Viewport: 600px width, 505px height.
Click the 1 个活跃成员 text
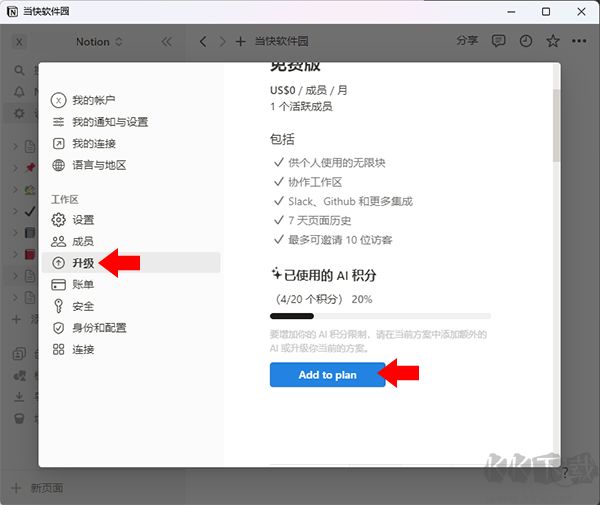(301, 106)
